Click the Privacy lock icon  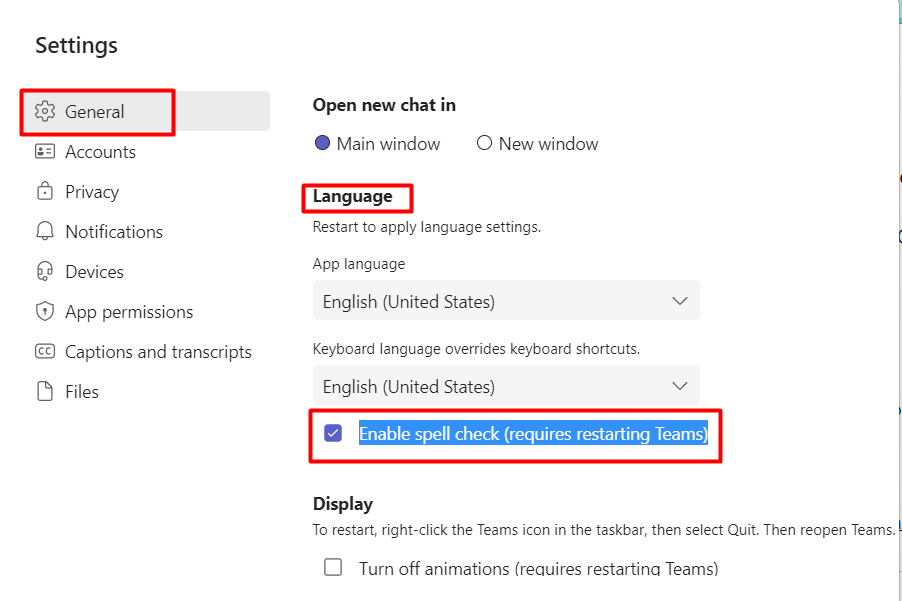click(x=45, y=191)
